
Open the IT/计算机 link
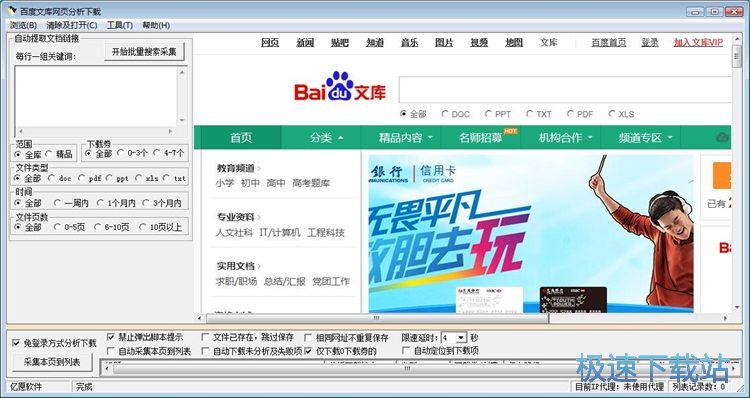[x=280, y=233]
